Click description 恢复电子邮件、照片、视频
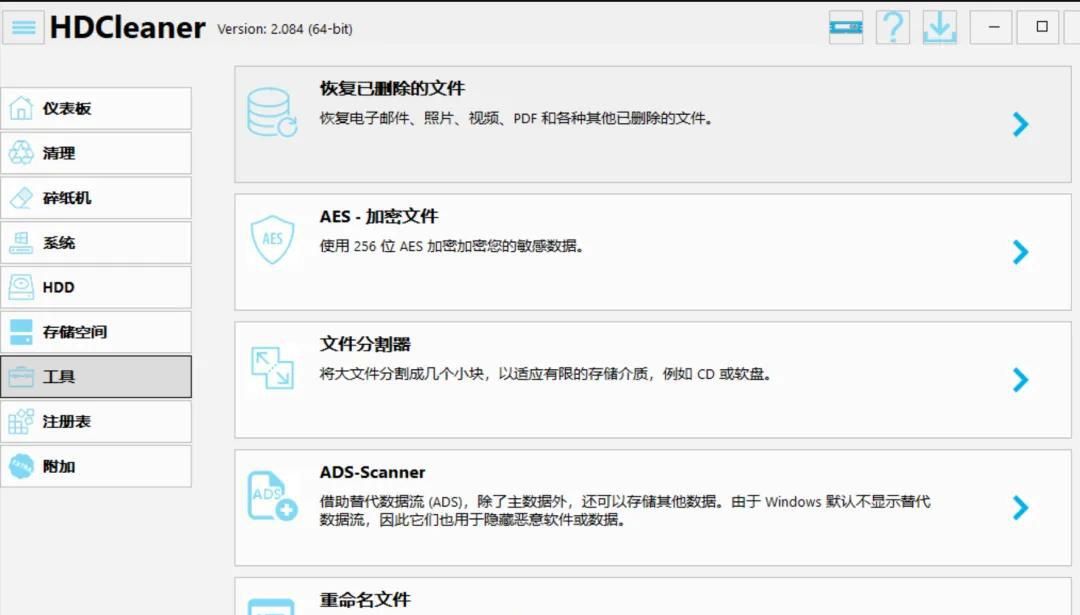The width and height of the screenshot is (1080, 615). click(x=516, y=118)
